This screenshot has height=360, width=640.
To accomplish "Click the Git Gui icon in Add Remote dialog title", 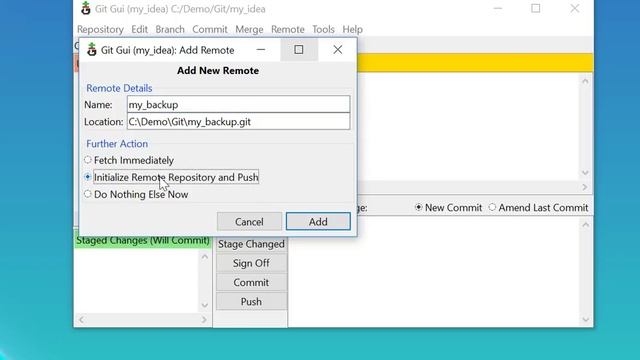I will point(91,50).
